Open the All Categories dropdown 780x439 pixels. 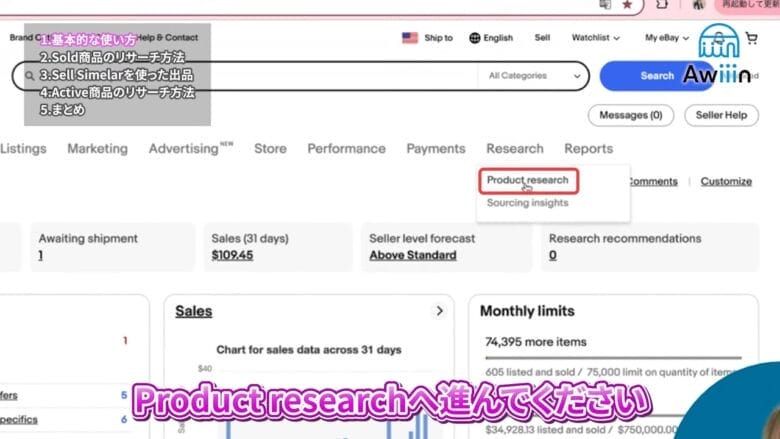click(x=534, y=76)
